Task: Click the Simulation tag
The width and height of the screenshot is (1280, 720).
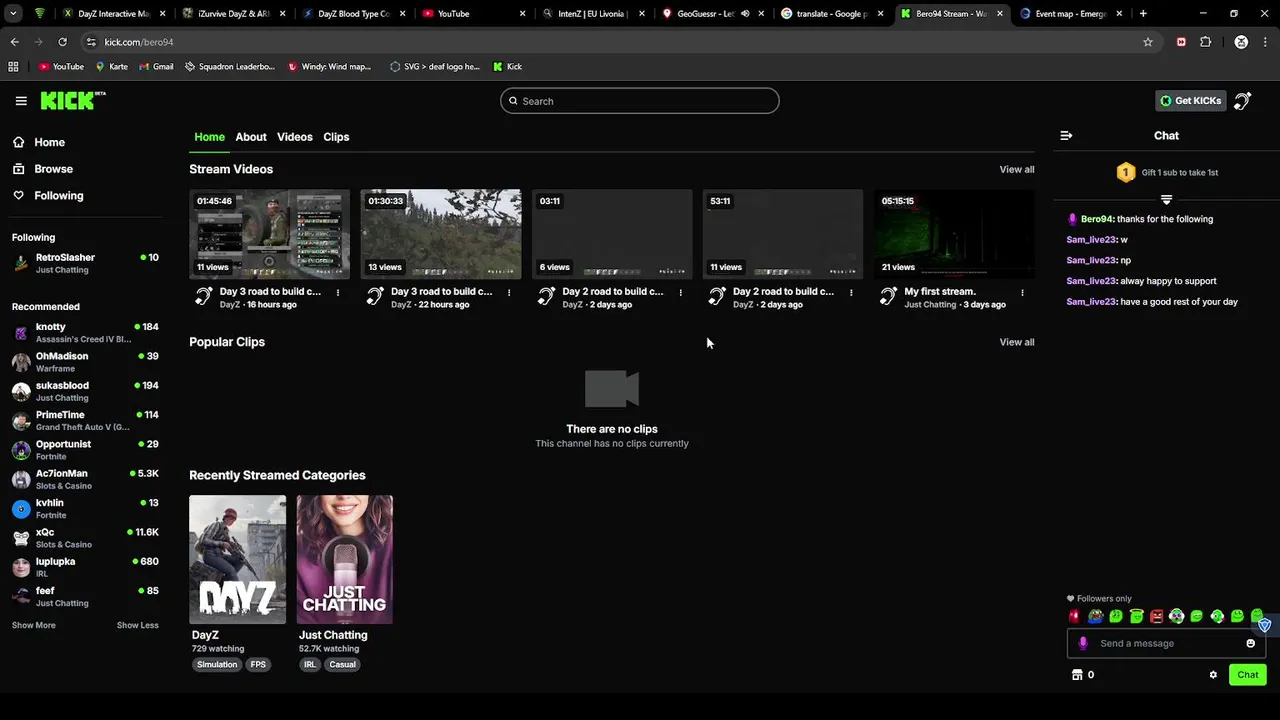Action: point(217,664)
